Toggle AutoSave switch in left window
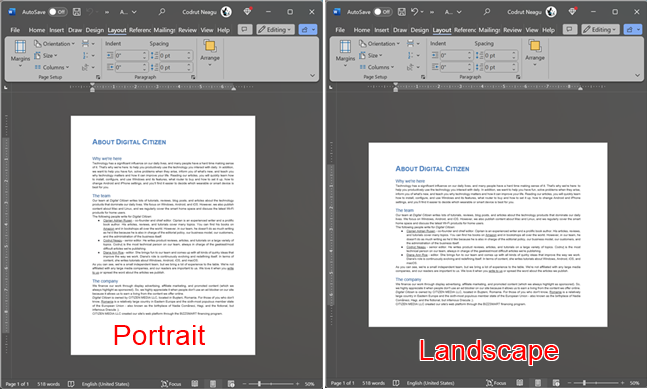 [x=58, y=12]
